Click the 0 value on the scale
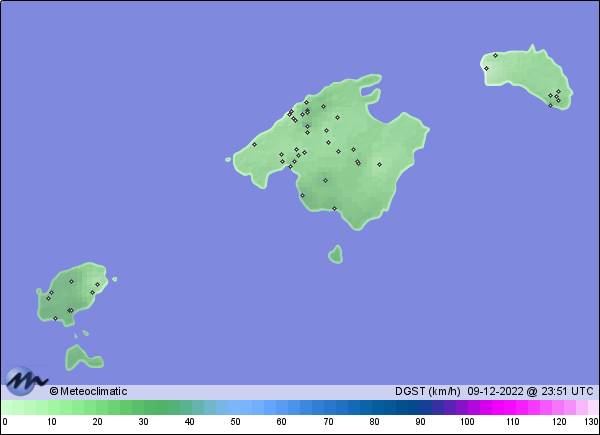600x435 pixels. (5, 422)
